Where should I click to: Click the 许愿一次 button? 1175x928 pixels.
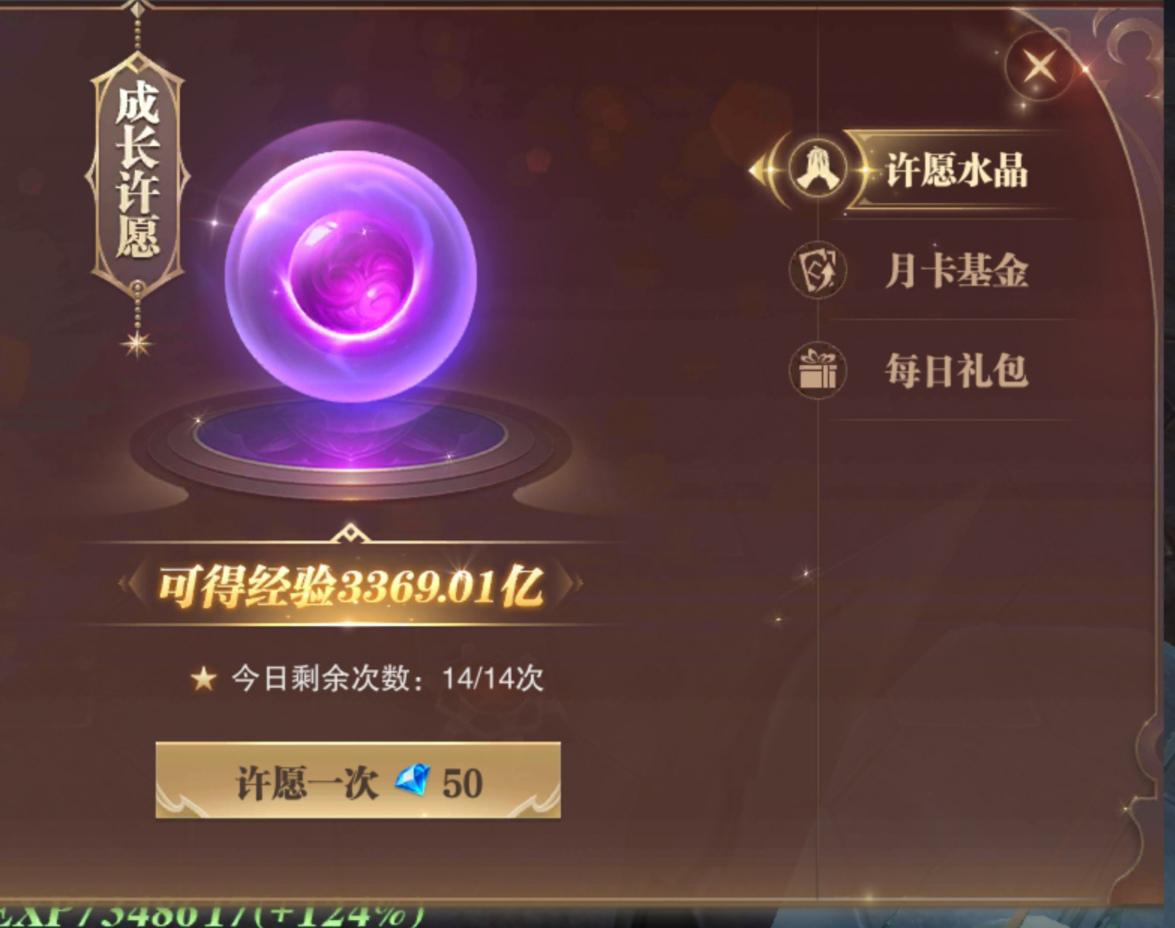(x=357, y=780)
